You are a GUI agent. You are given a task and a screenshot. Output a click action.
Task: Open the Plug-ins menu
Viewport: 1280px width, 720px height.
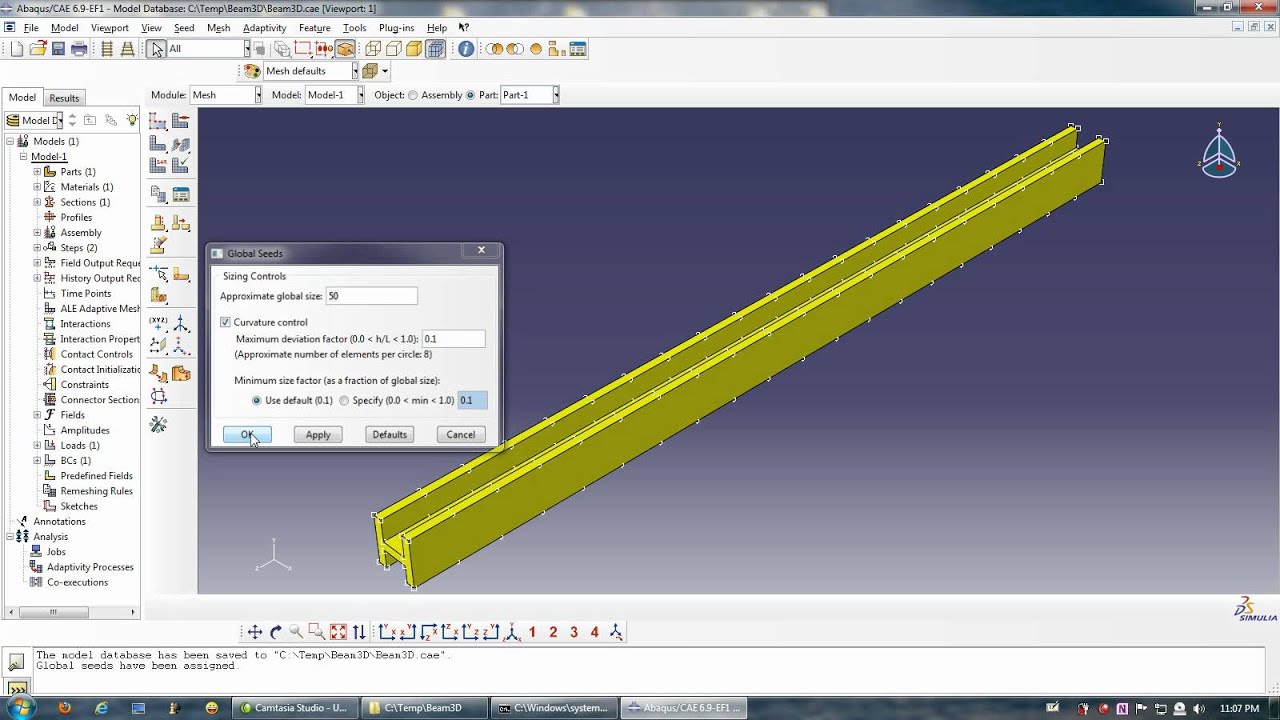coord(397,28)
